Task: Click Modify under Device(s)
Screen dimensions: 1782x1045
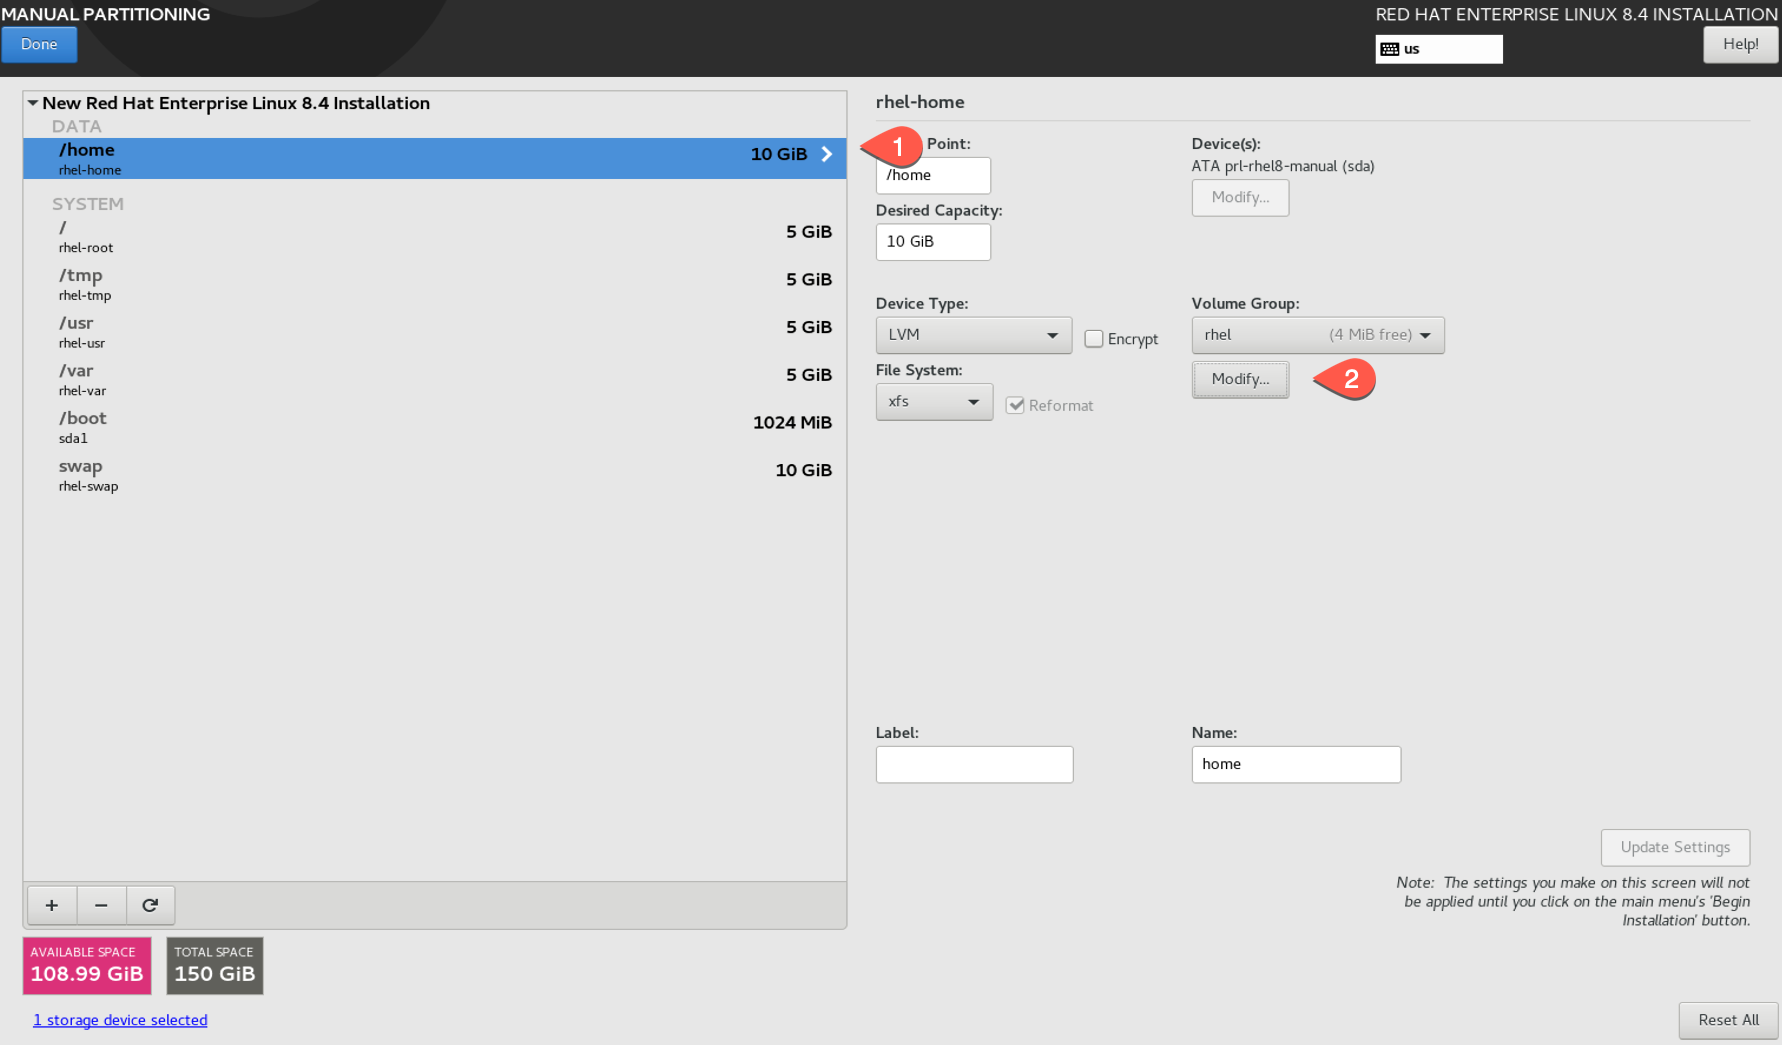Action: tap(1240, 197)
